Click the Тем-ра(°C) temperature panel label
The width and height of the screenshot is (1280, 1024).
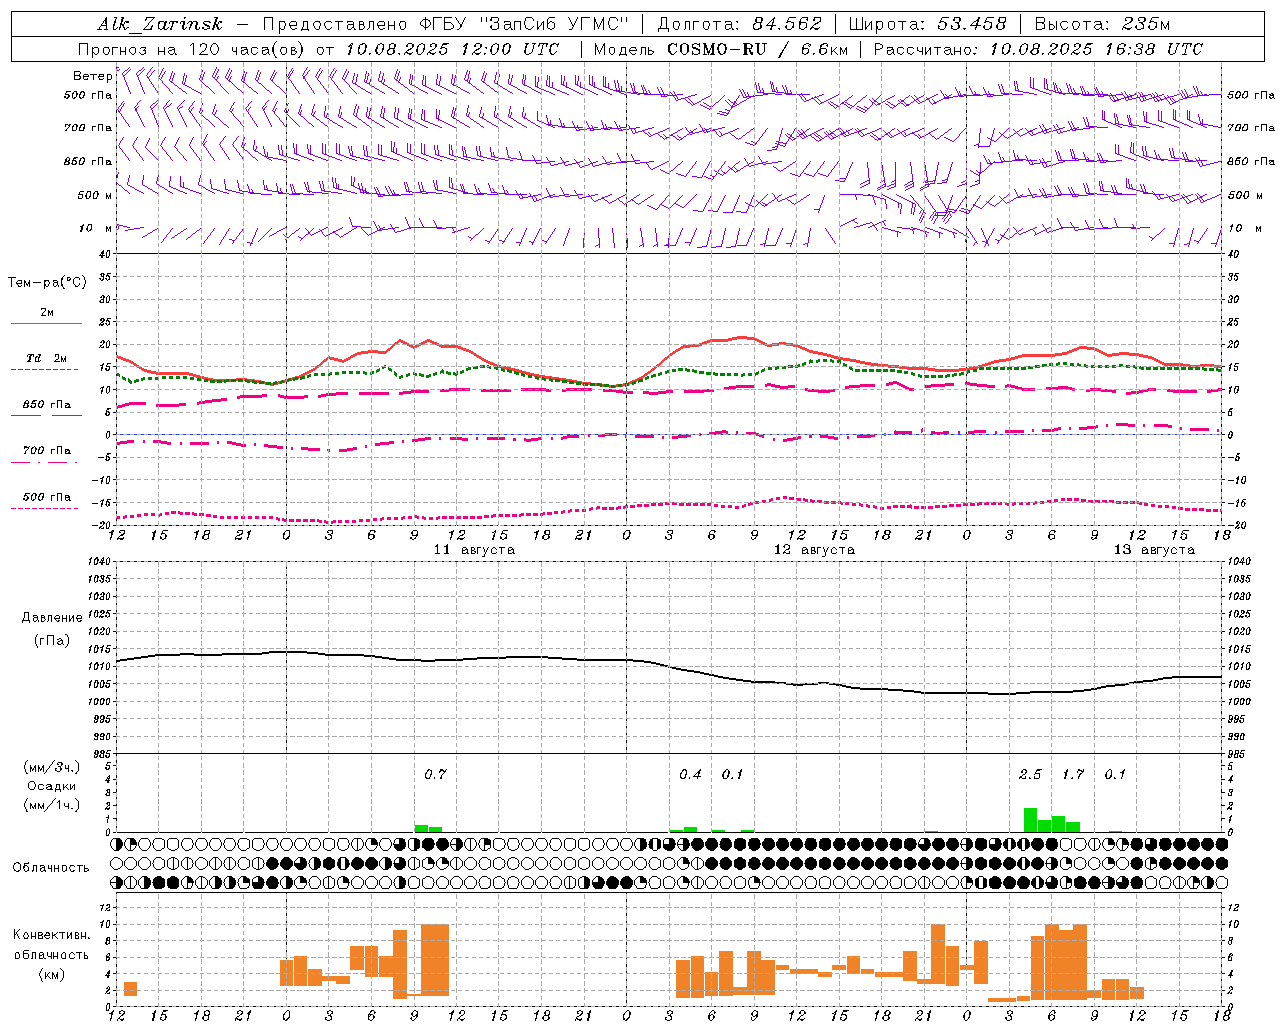(x=47, y=283)
